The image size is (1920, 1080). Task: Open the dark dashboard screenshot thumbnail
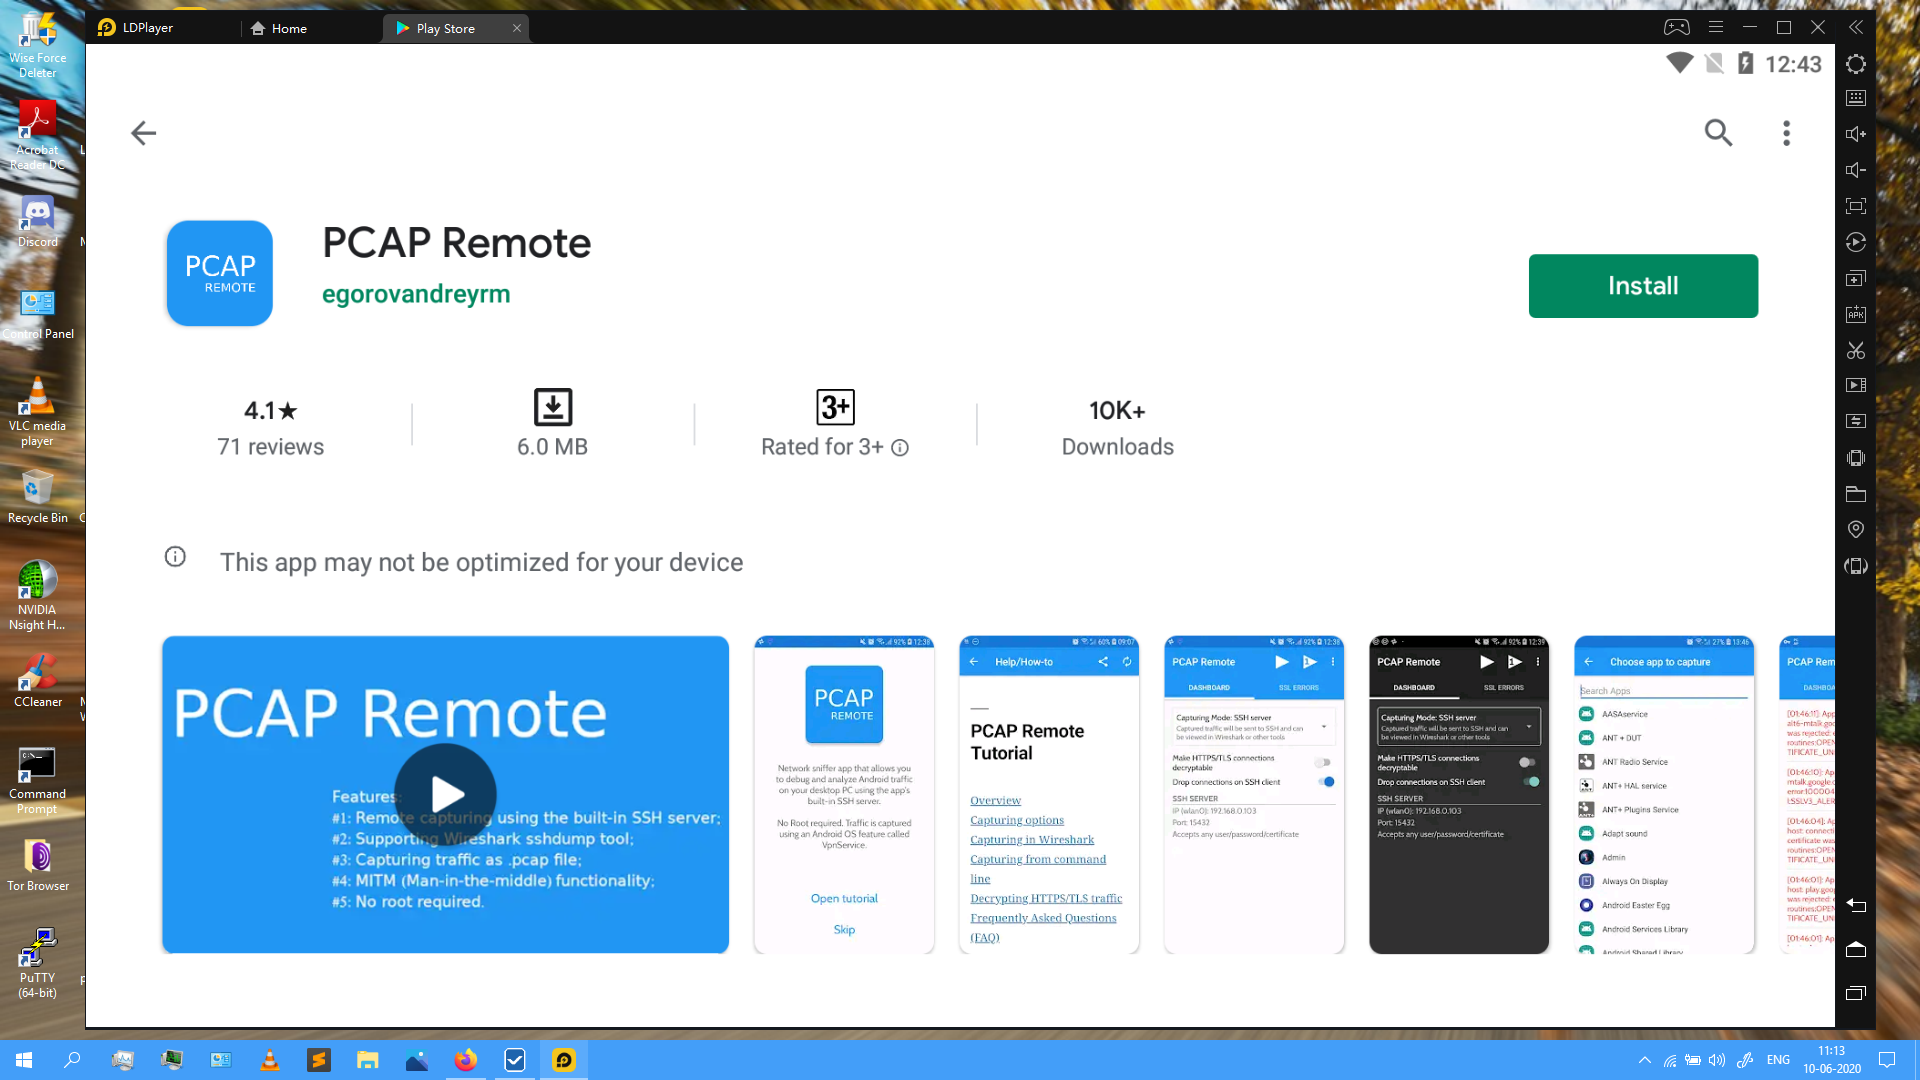1459,795
